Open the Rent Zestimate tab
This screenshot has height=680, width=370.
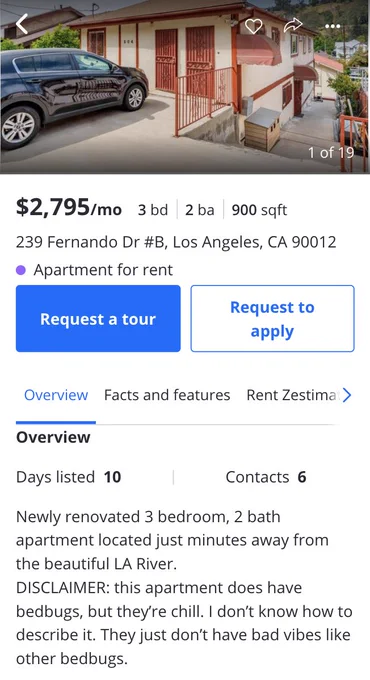pos(291,395)
